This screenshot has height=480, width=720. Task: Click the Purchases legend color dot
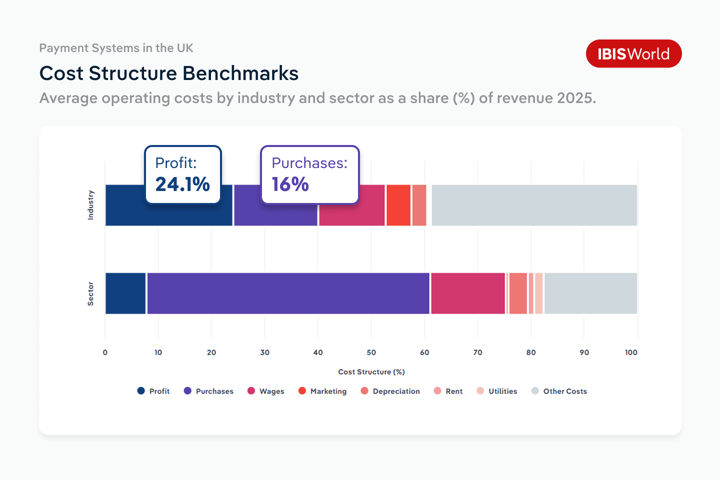click(x=188, y=391)
